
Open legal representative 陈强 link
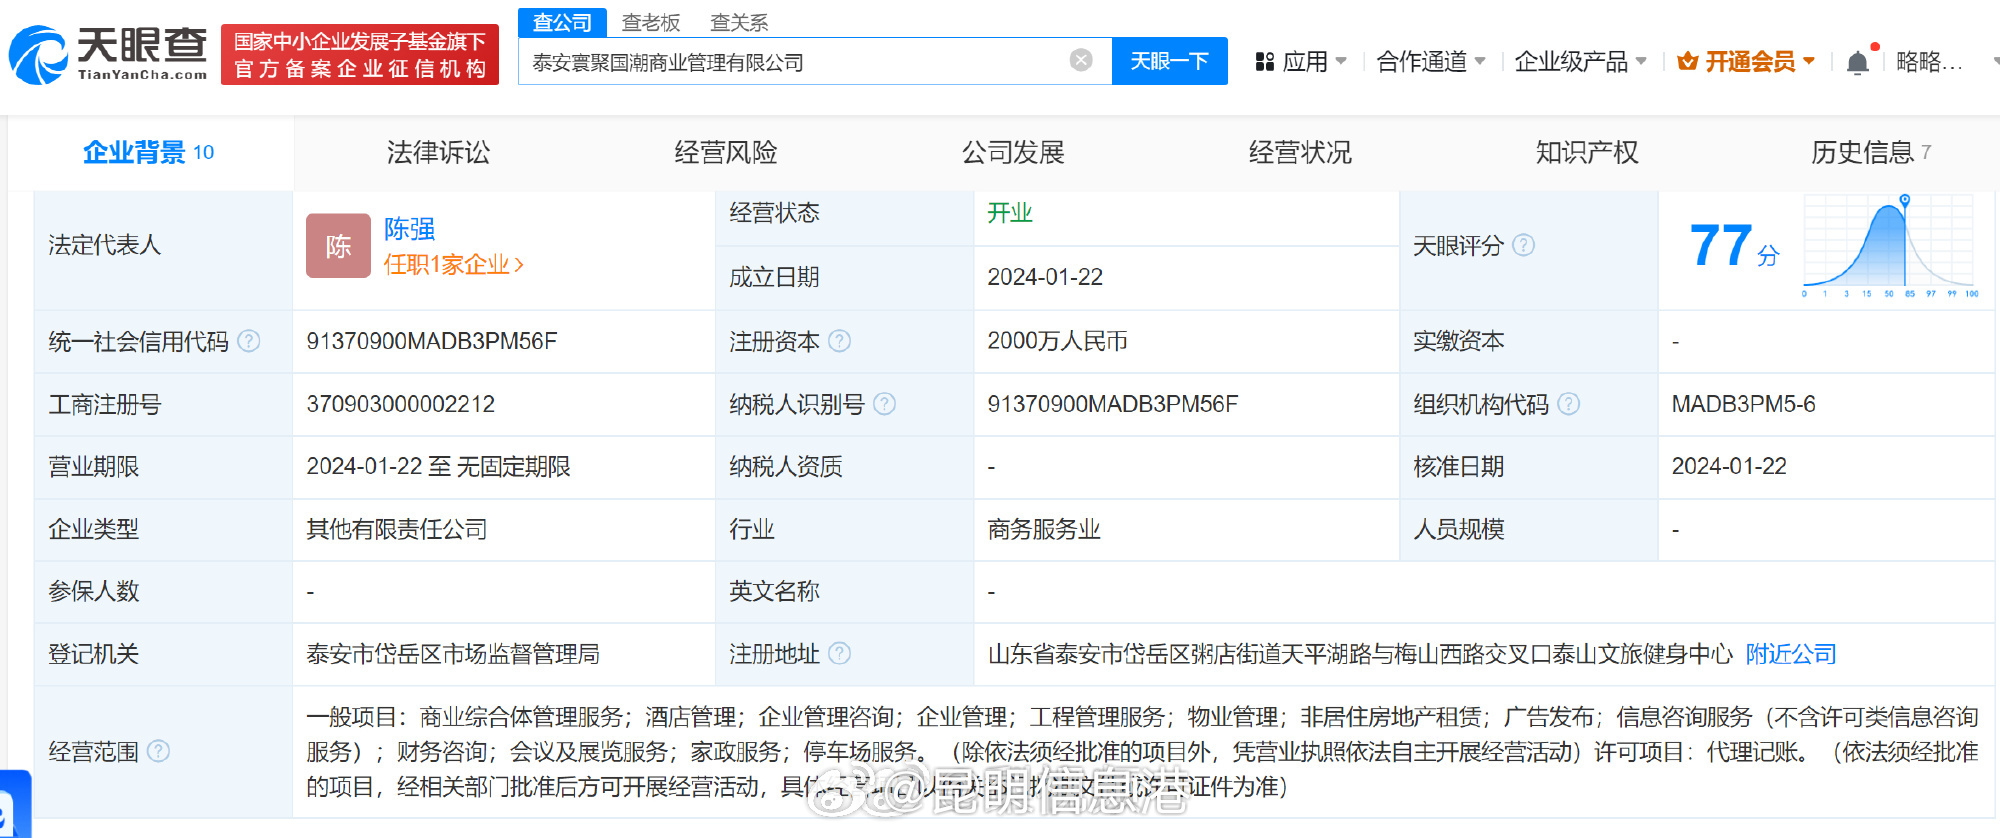(409, 229)
